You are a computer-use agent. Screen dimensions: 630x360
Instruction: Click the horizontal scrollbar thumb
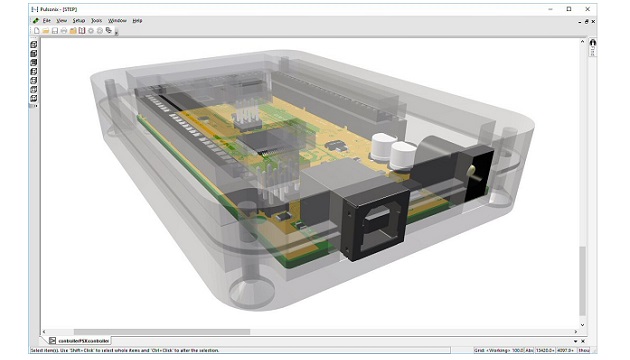tap(162, 332)
